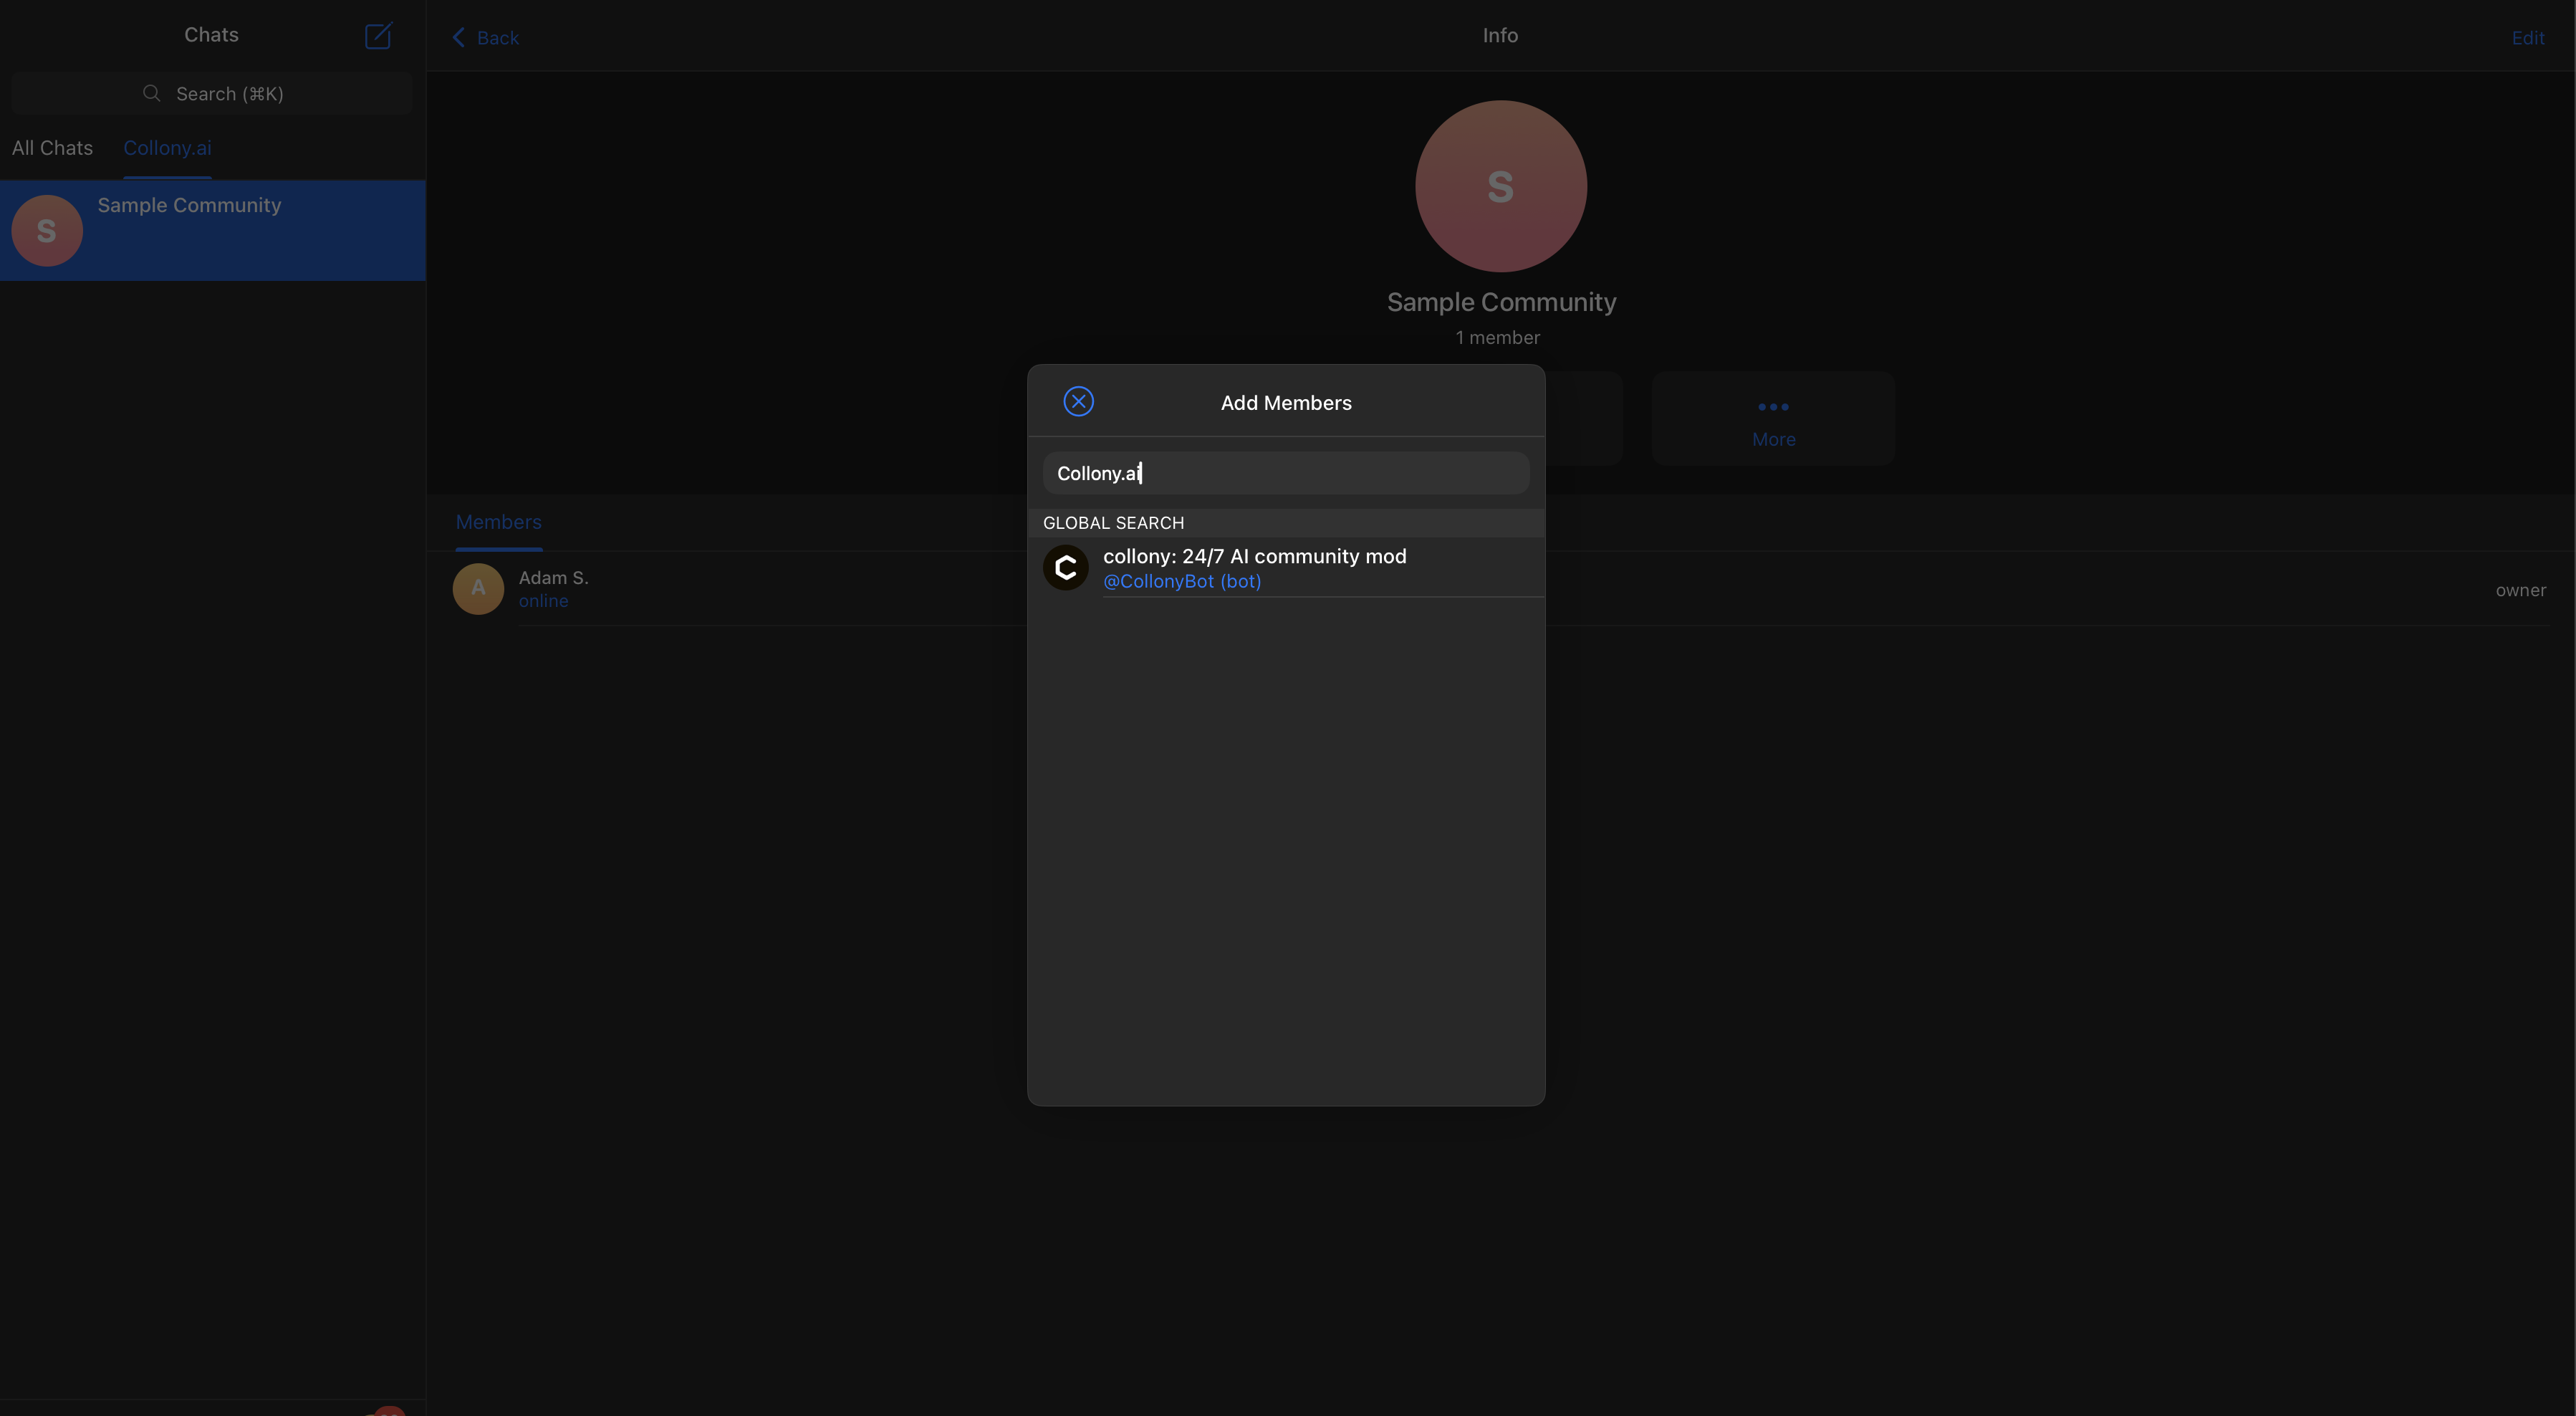Screen dimensions: 2576x1416
Task: Click the Edit link in the top right
Action: coord(2528,37)
